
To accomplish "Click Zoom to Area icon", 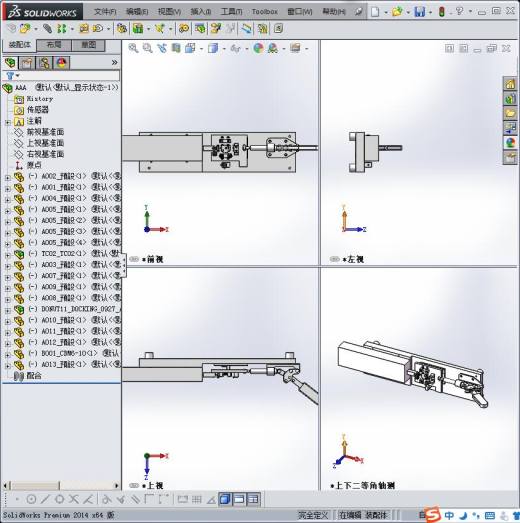I will (147, 48).
